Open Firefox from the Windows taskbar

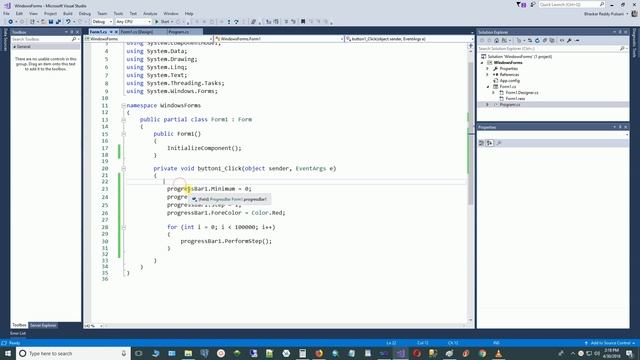click(319, 353)
